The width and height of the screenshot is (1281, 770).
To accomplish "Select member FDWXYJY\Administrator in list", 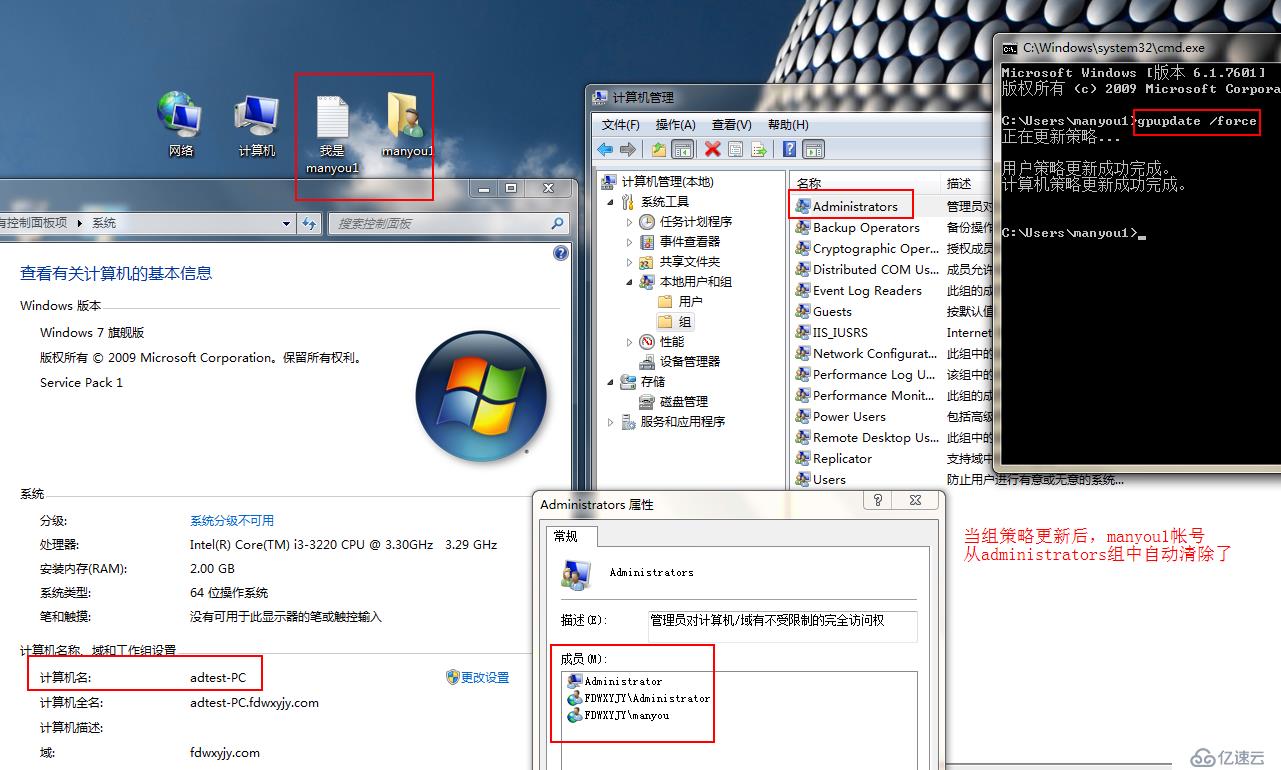I will (638, 698).
